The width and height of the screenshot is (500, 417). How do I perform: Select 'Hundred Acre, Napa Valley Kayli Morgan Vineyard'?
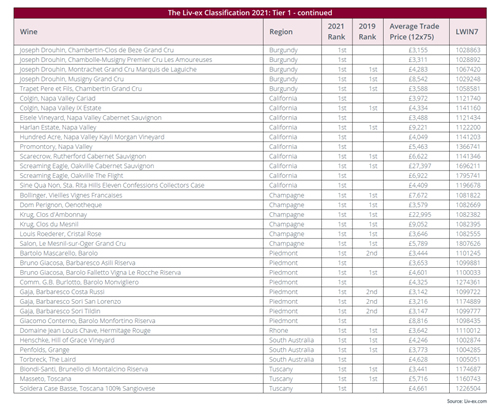92,137
